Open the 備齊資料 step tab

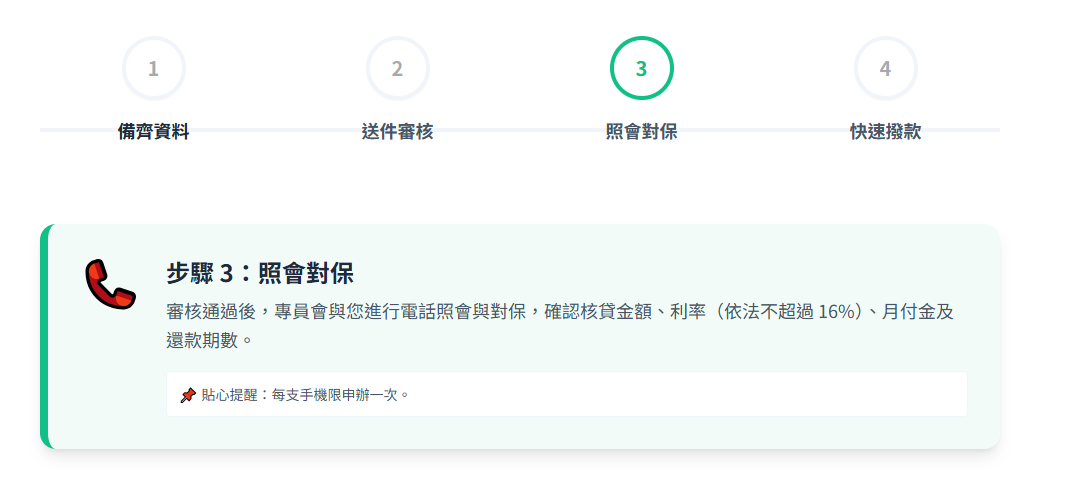pos(153,131)
